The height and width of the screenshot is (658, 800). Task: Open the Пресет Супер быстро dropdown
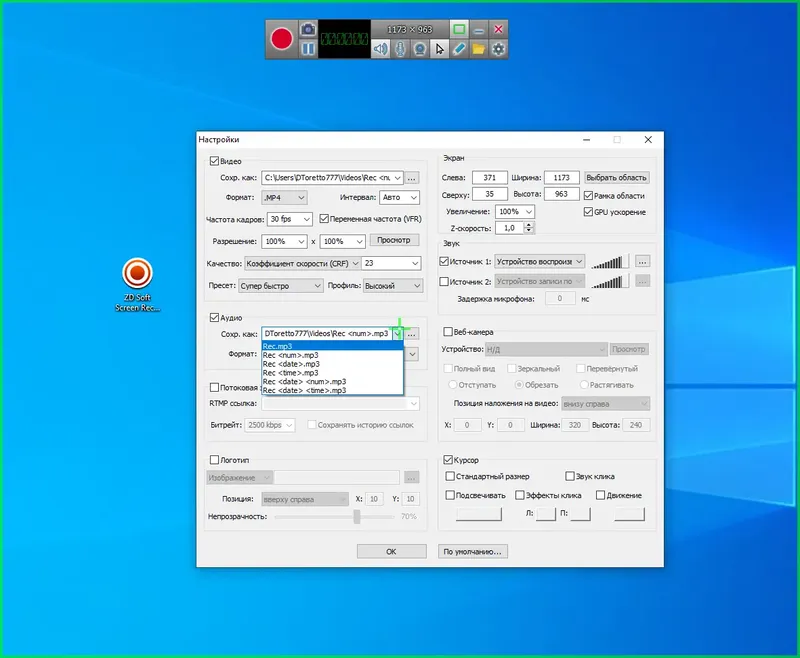click(279, 286)
